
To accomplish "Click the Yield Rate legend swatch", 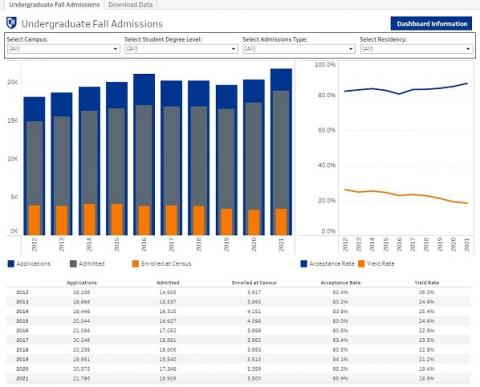I will [361, 264].
